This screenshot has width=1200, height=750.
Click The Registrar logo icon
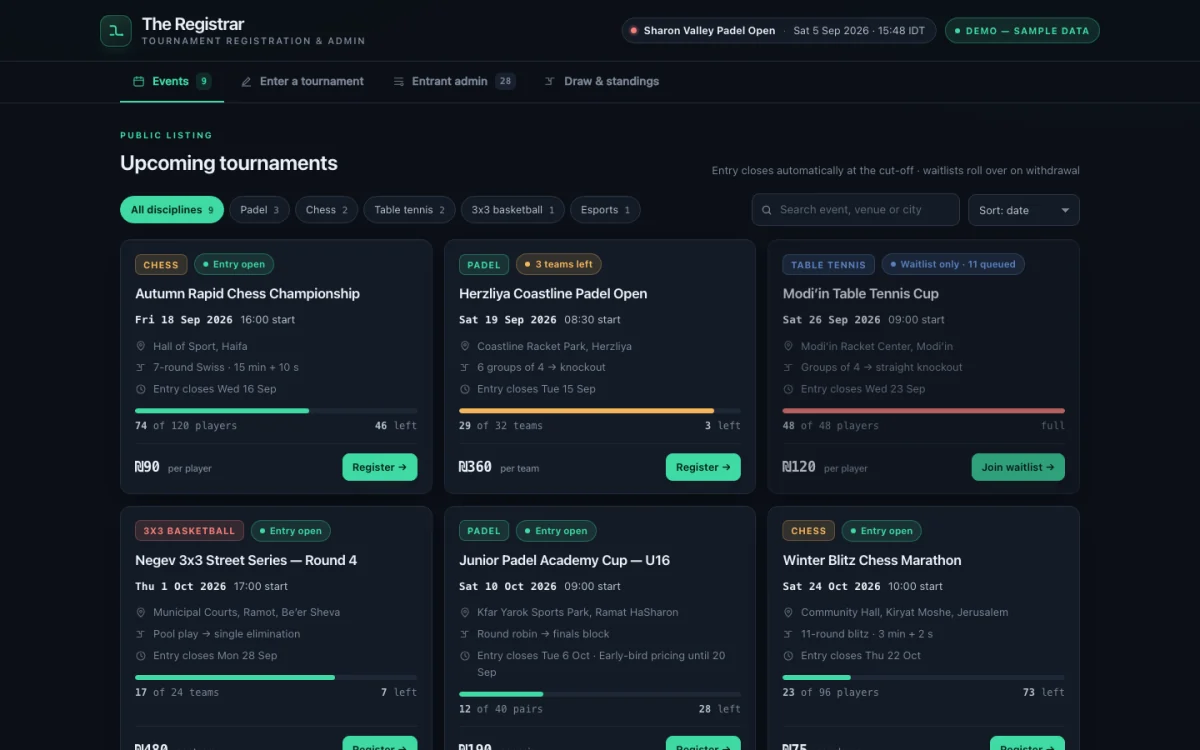click(x=116, y=31)
